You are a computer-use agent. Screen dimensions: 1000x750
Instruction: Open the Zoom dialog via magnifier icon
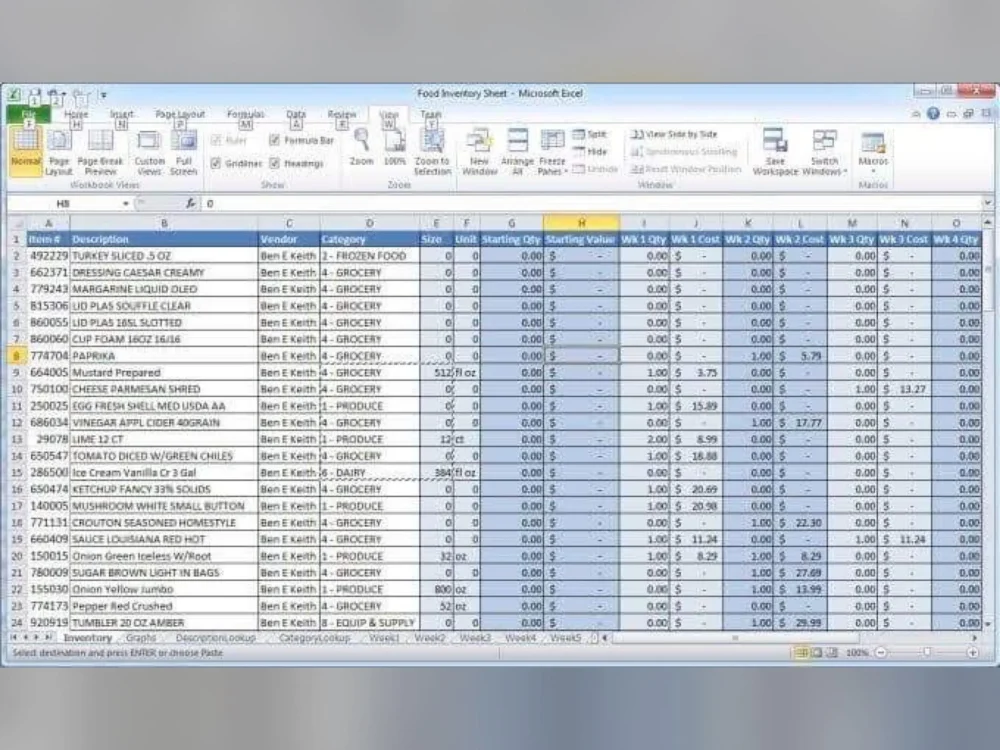pos(361,150)
